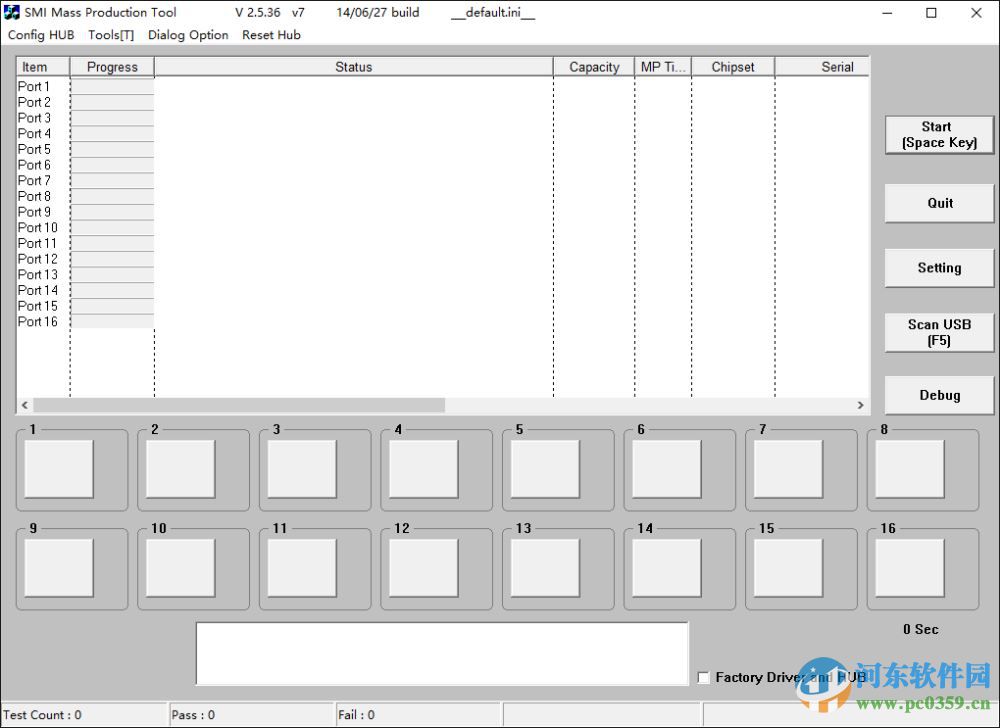Screen dimensions: 1000x728
Task: Click the port slot 15 box
Action: pos(788,568)
